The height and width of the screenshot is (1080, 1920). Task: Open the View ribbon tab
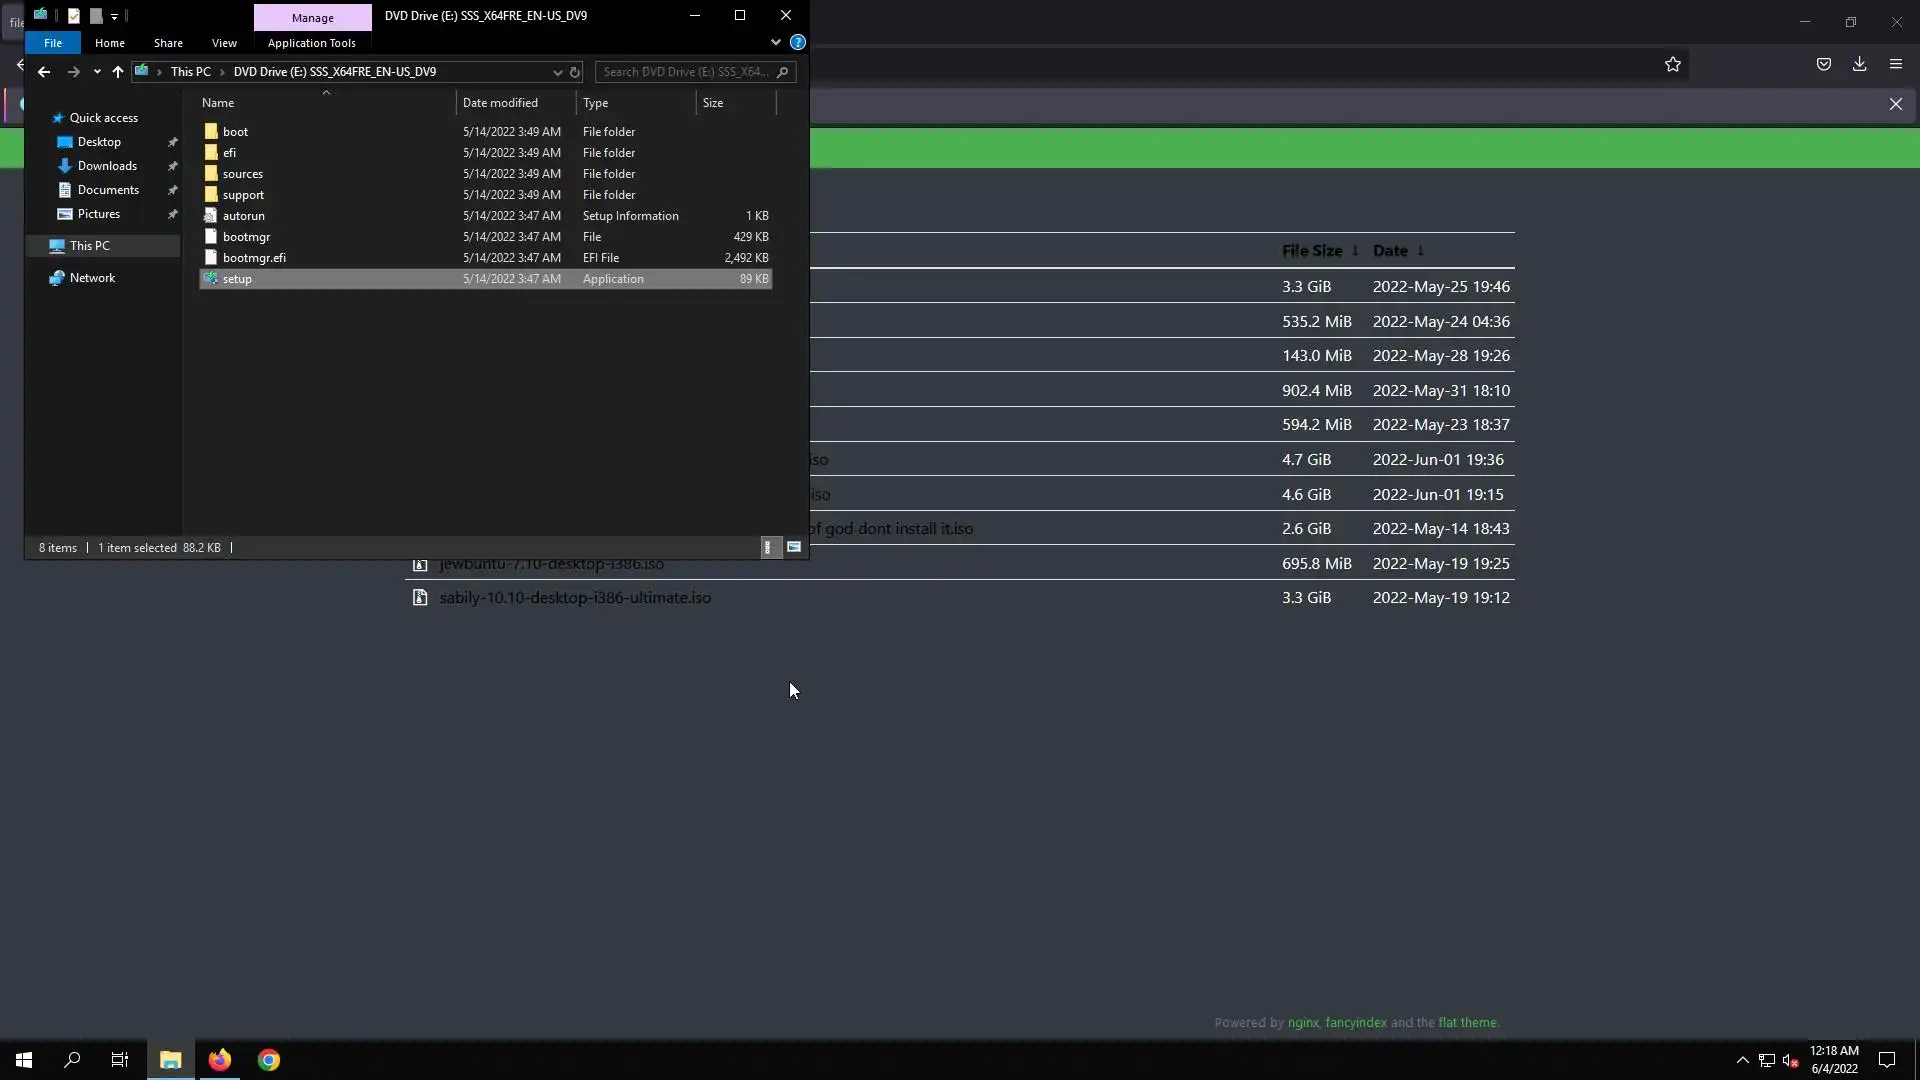tap(224, 43)
